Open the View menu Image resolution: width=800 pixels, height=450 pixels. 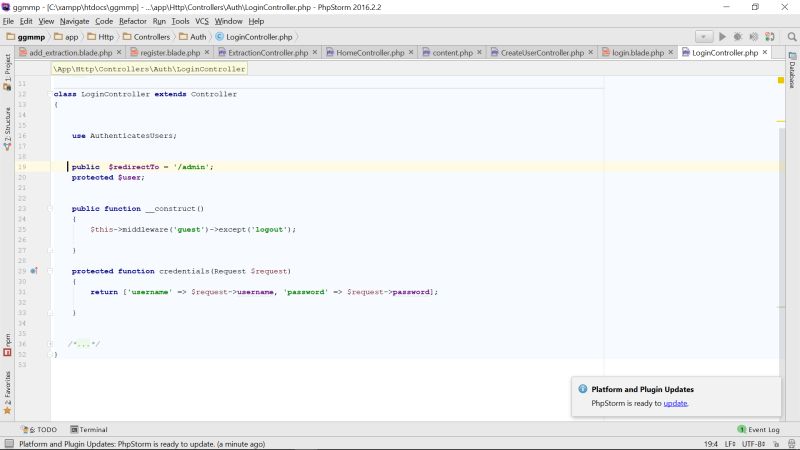coord(46,21)
